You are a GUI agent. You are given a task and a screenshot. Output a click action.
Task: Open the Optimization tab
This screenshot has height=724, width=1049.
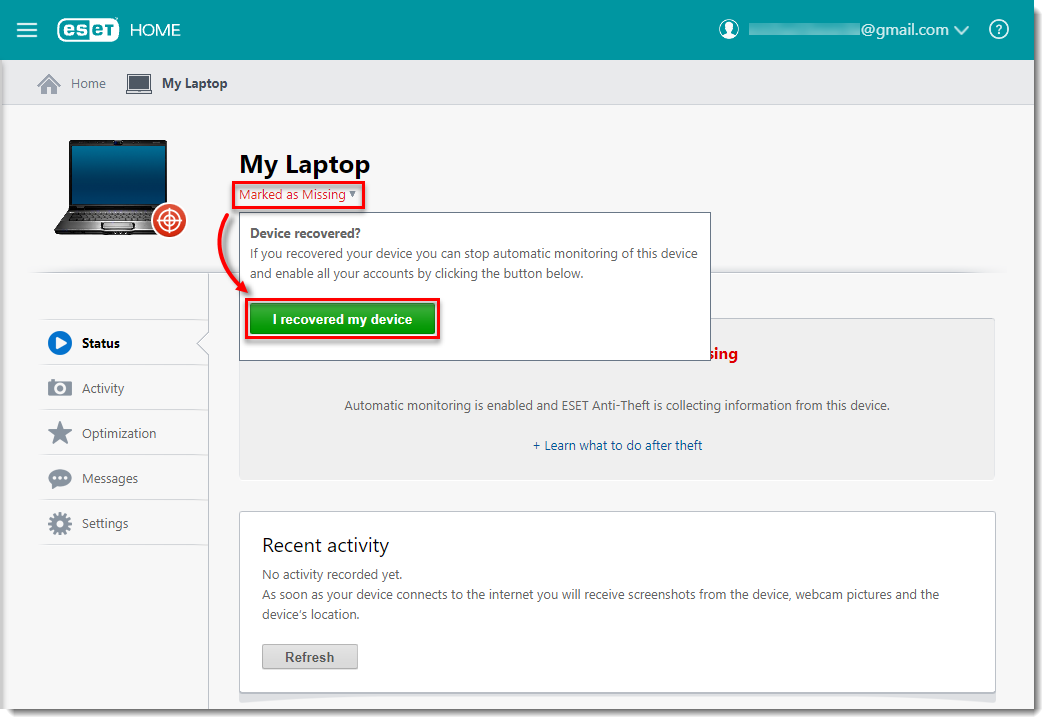[x=124, y=433]
